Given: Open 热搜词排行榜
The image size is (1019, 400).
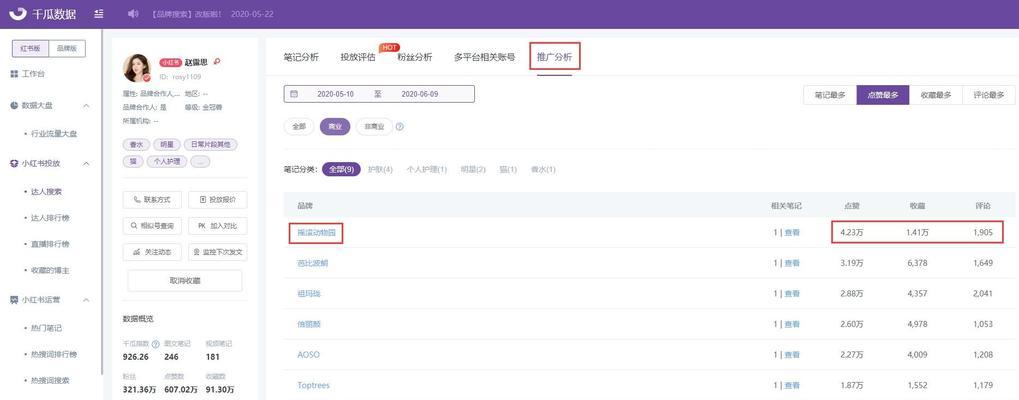Looking at the screenshot, I should (55, 355).
